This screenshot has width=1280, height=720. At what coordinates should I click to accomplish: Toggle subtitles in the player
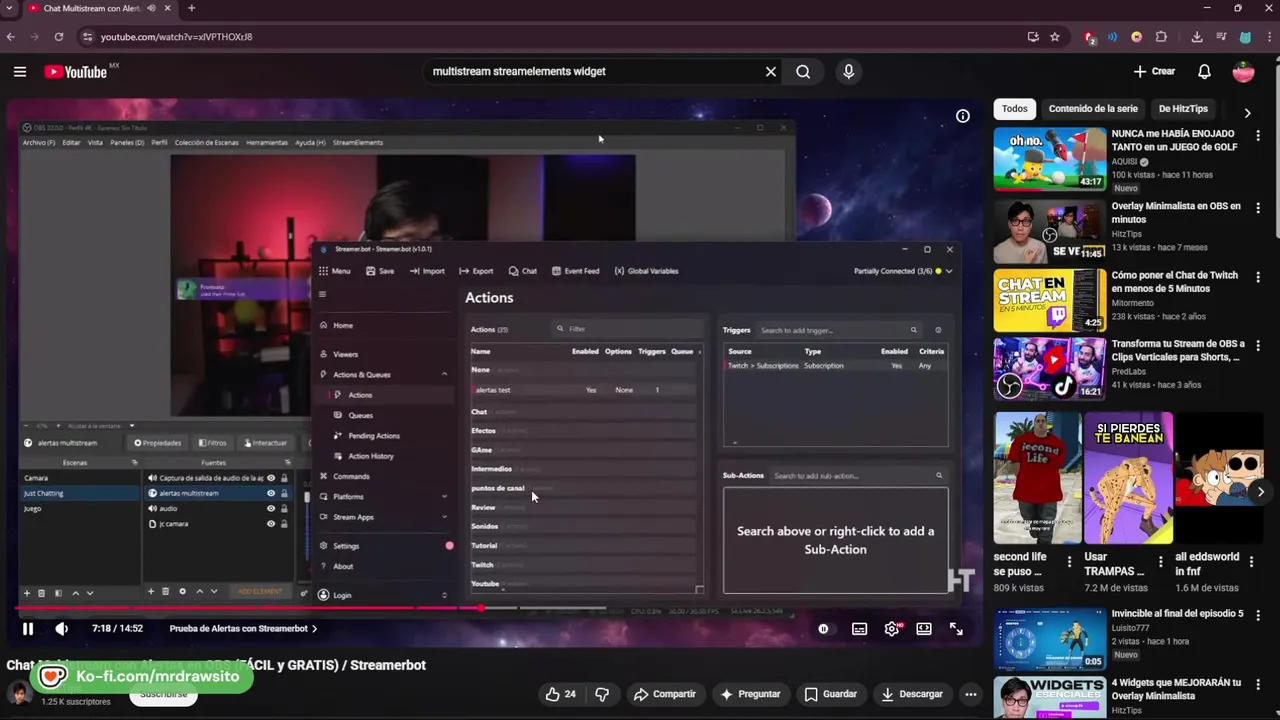point(859,629)
